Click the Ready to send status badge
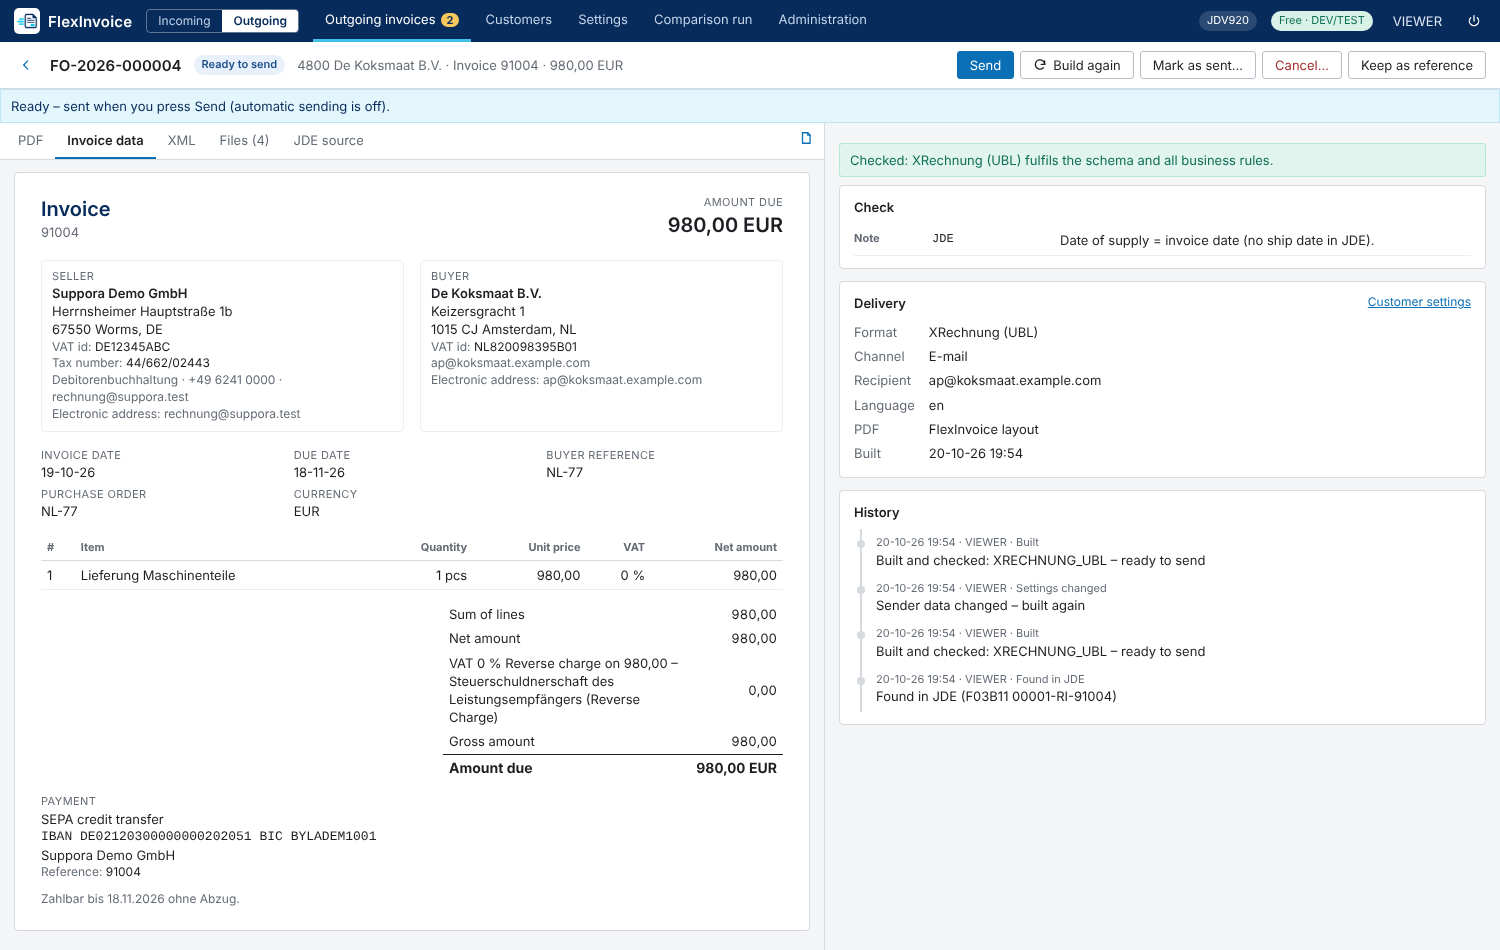 [239, 65]
